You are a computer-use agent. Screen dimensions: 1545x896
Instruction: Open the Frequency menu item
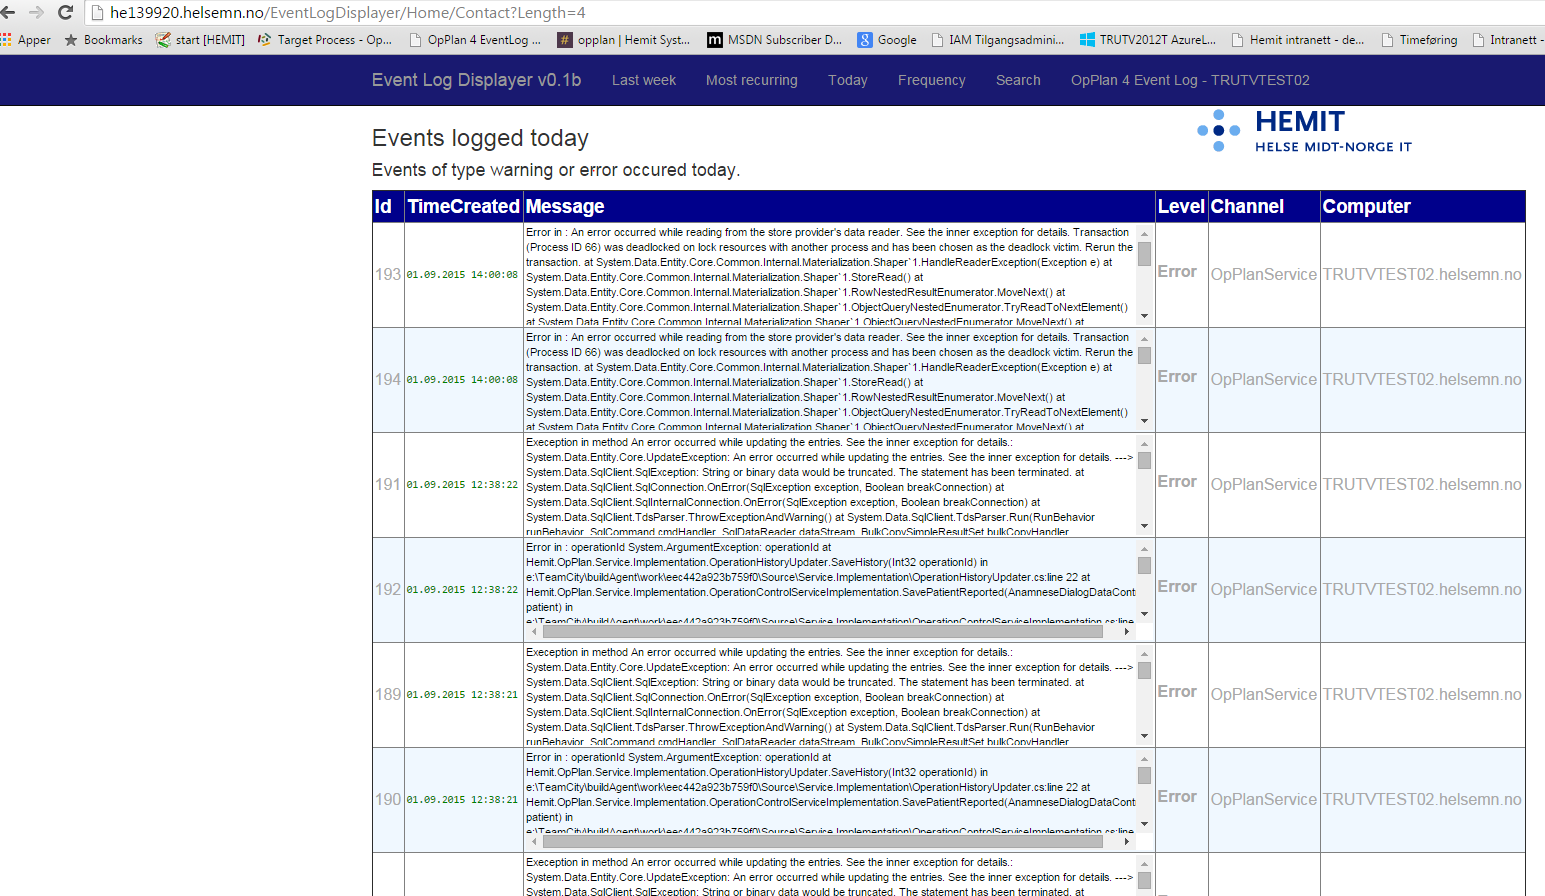[x=932, y=80]
